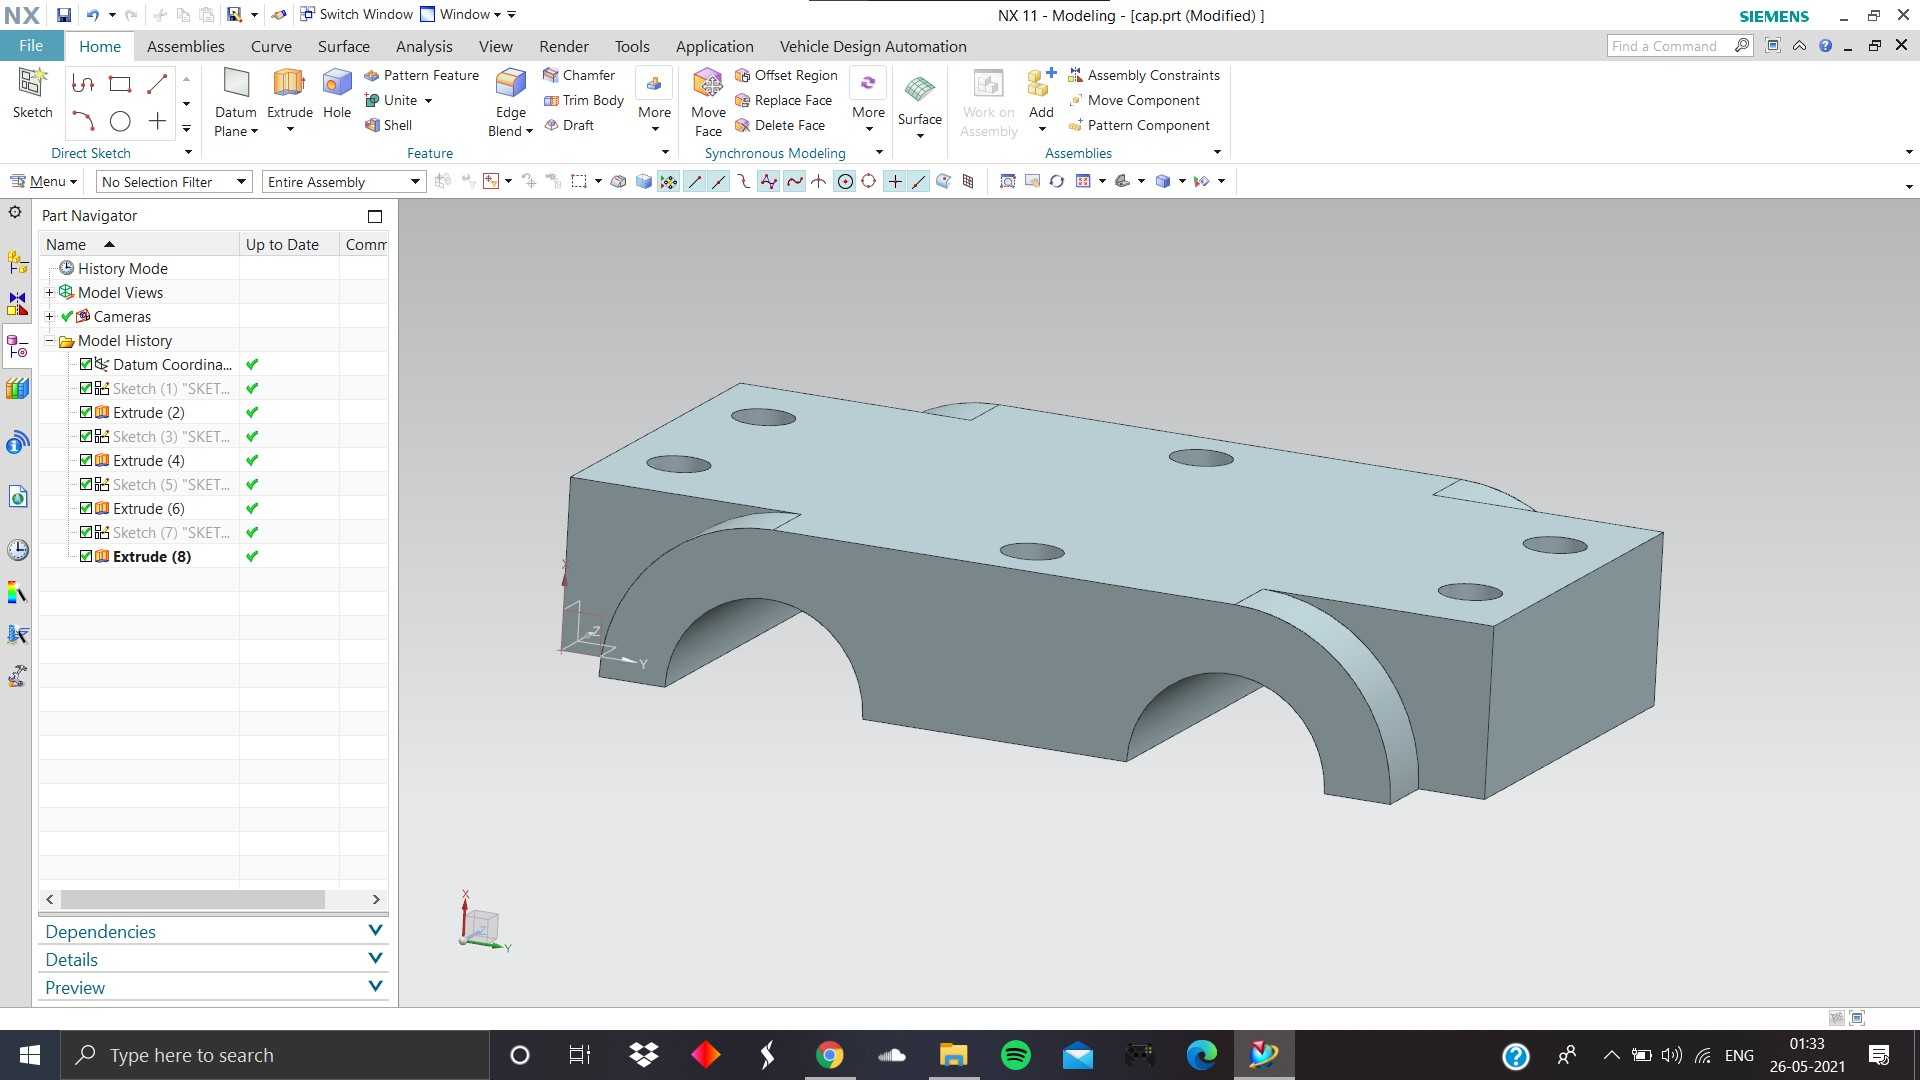Toggle the Extrude (4) checkbox
Viewport: 1920px width, 1080px height.
86,460
